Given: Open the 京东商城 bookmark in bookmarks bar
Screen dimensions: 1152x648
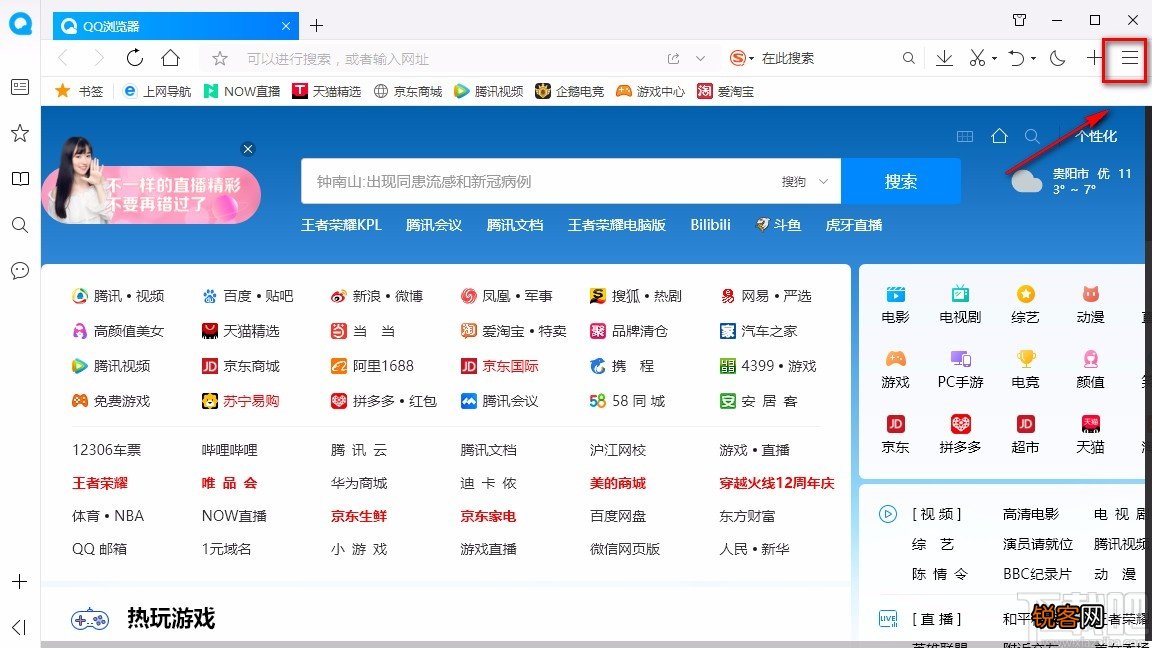Looking at the screenshot, I should 408,91.
